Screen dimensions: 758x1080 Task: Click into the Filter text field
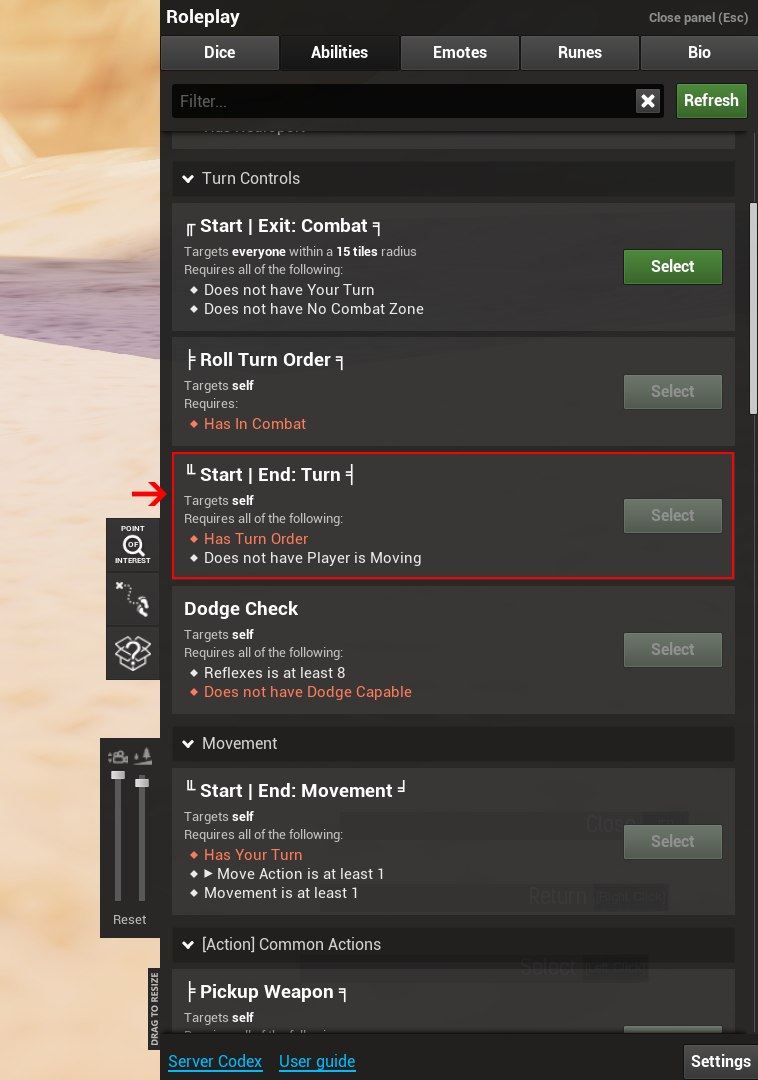click(400, 101)
